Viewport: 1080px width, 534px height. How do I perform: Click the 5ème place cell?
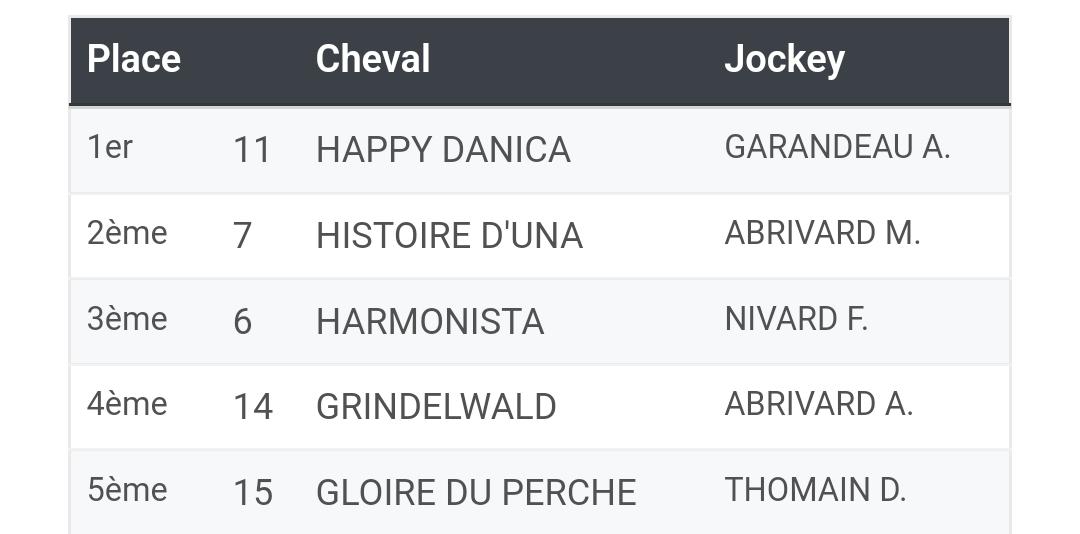[x=127, y=490]
